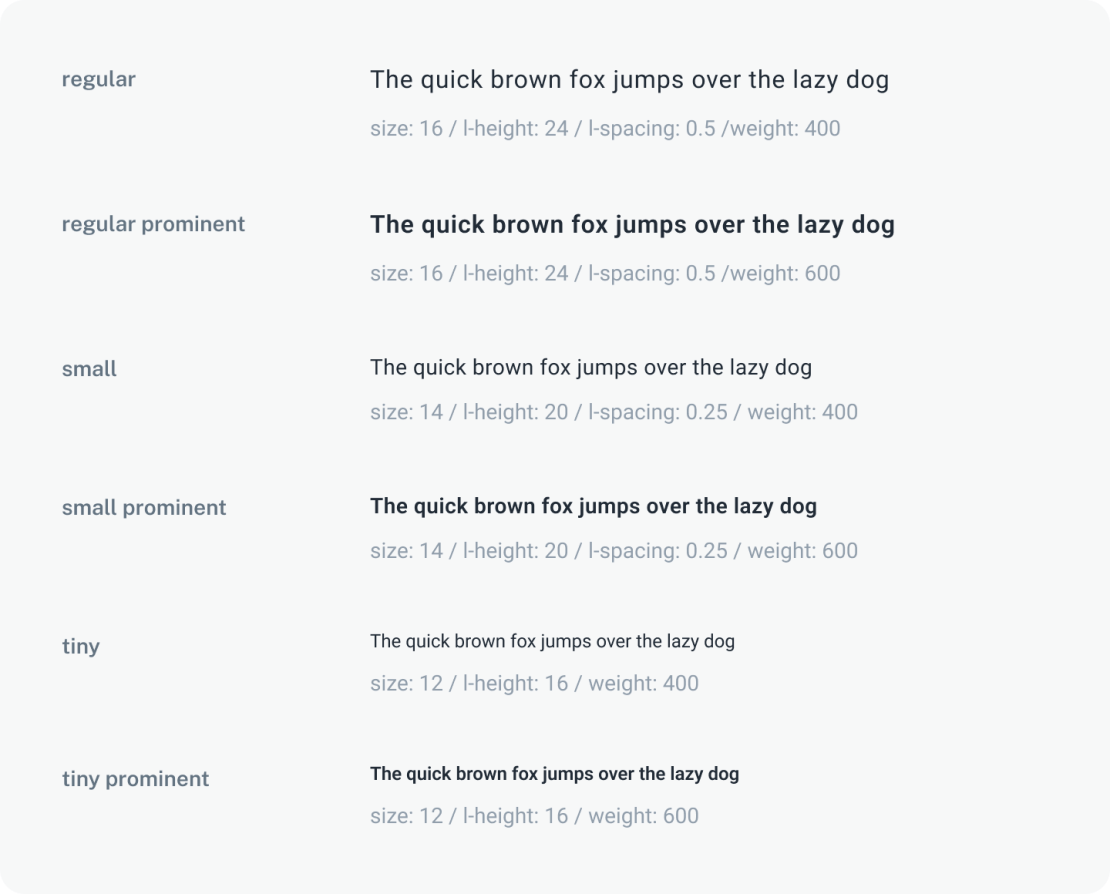
Task: Click the size 12 weight 400 spec line
Action: [534, 684]
